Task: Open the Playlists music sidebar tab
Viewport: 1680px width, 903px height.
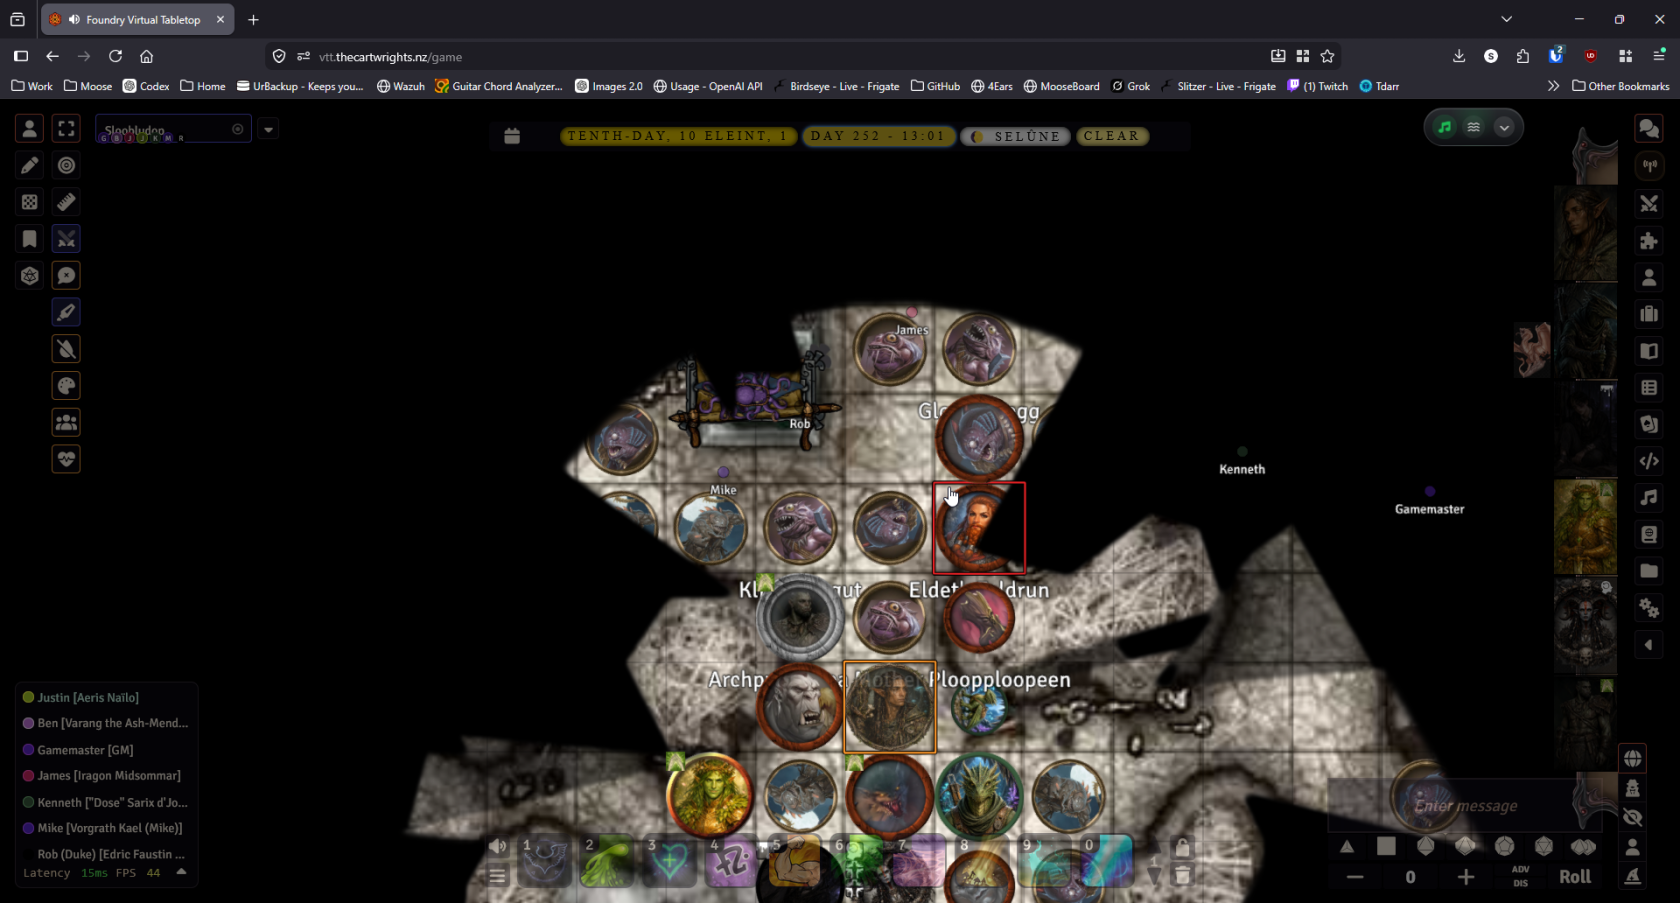Action: click(x=1649, y=497)
